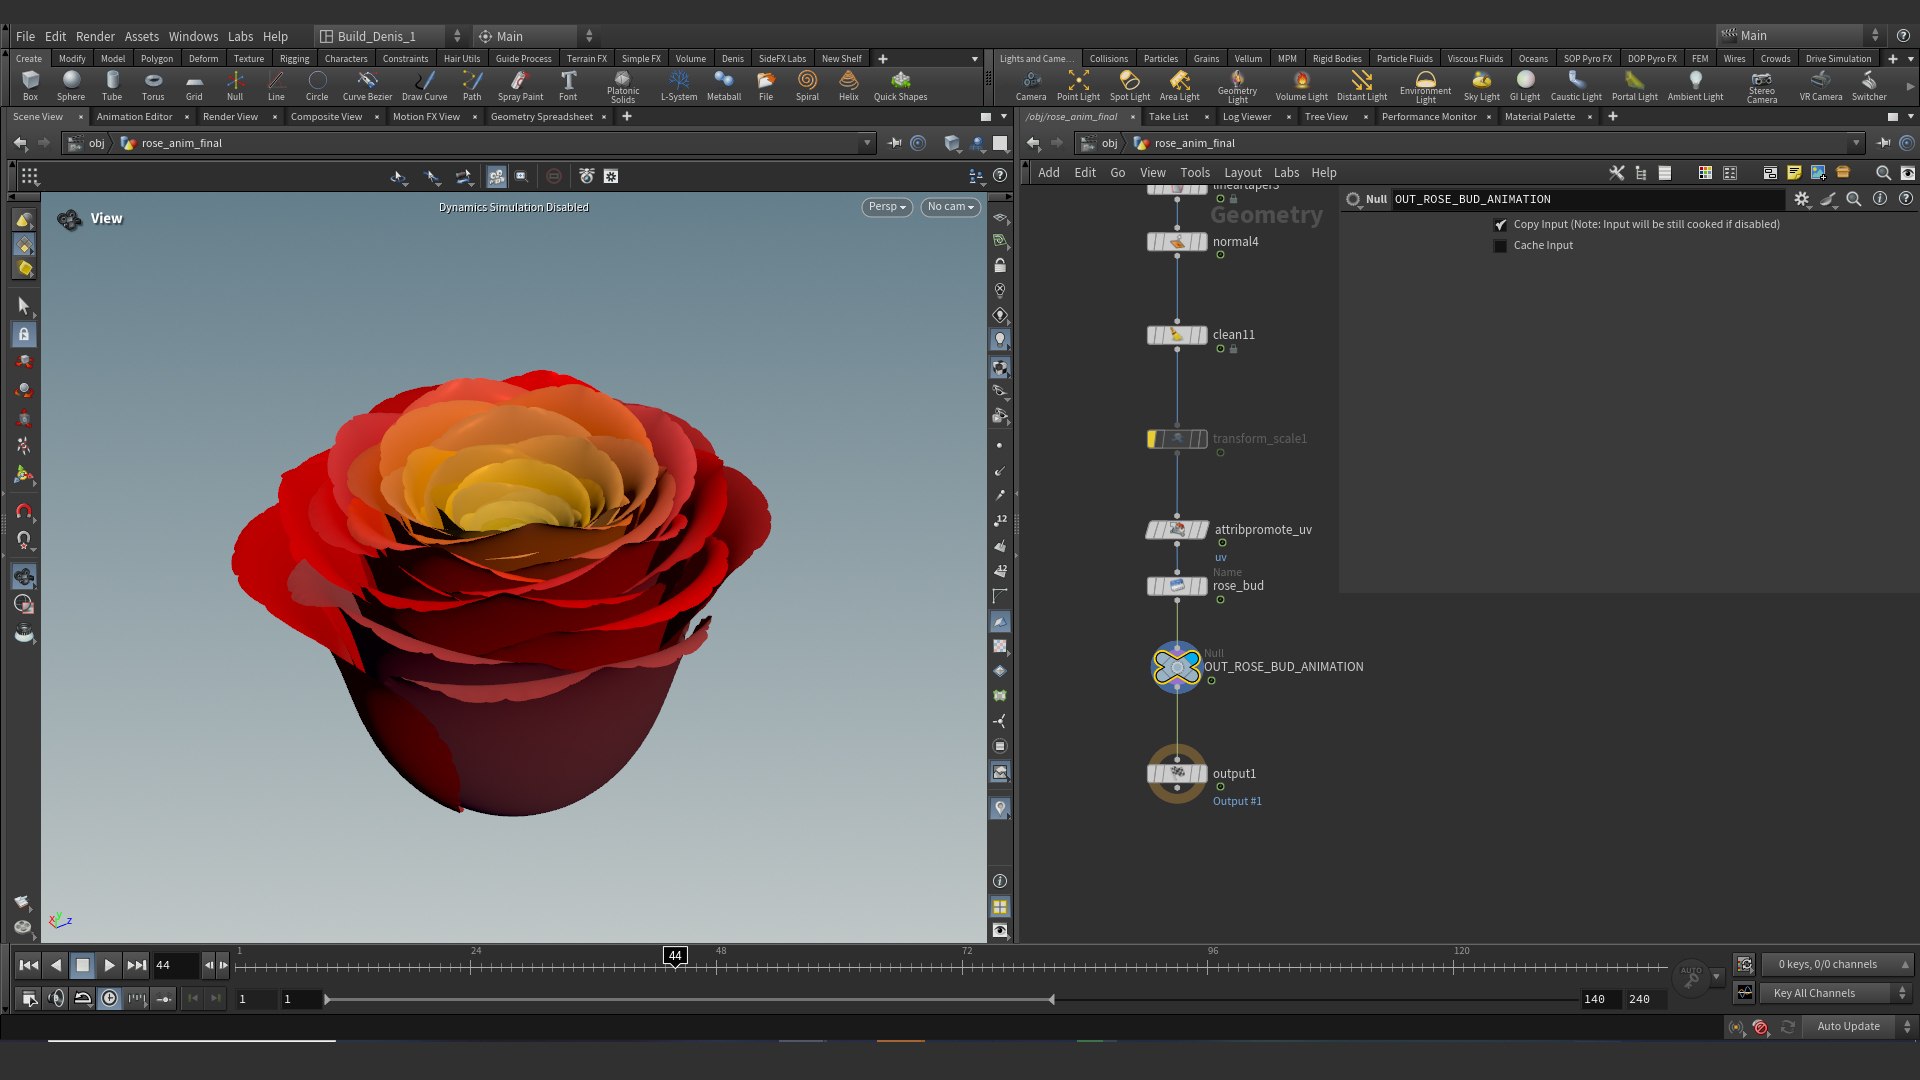Screen dimensions: 1920x1080
Task: Select the attribpromote_uv node
Action: point(1177,530)
